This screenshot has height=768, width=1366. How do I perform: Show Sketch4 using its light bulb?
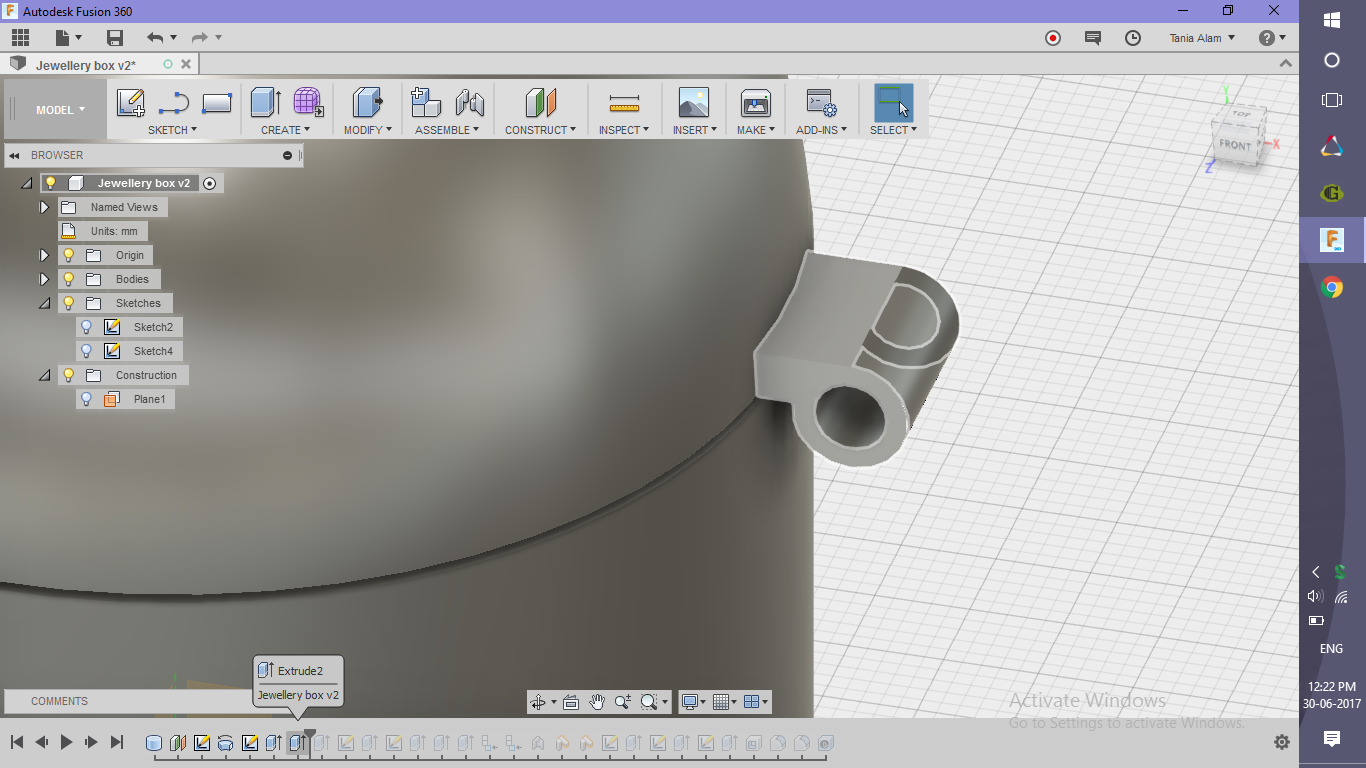tap(87, 351)
